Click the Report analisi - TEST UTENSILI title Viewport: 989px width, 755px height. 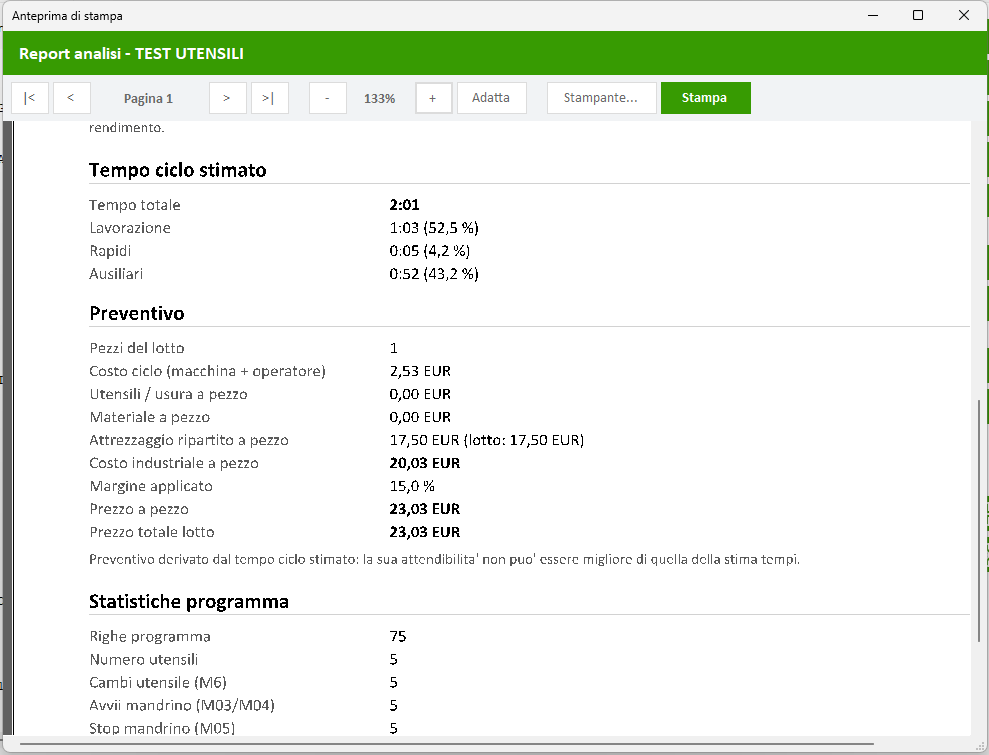click(131, 54)
